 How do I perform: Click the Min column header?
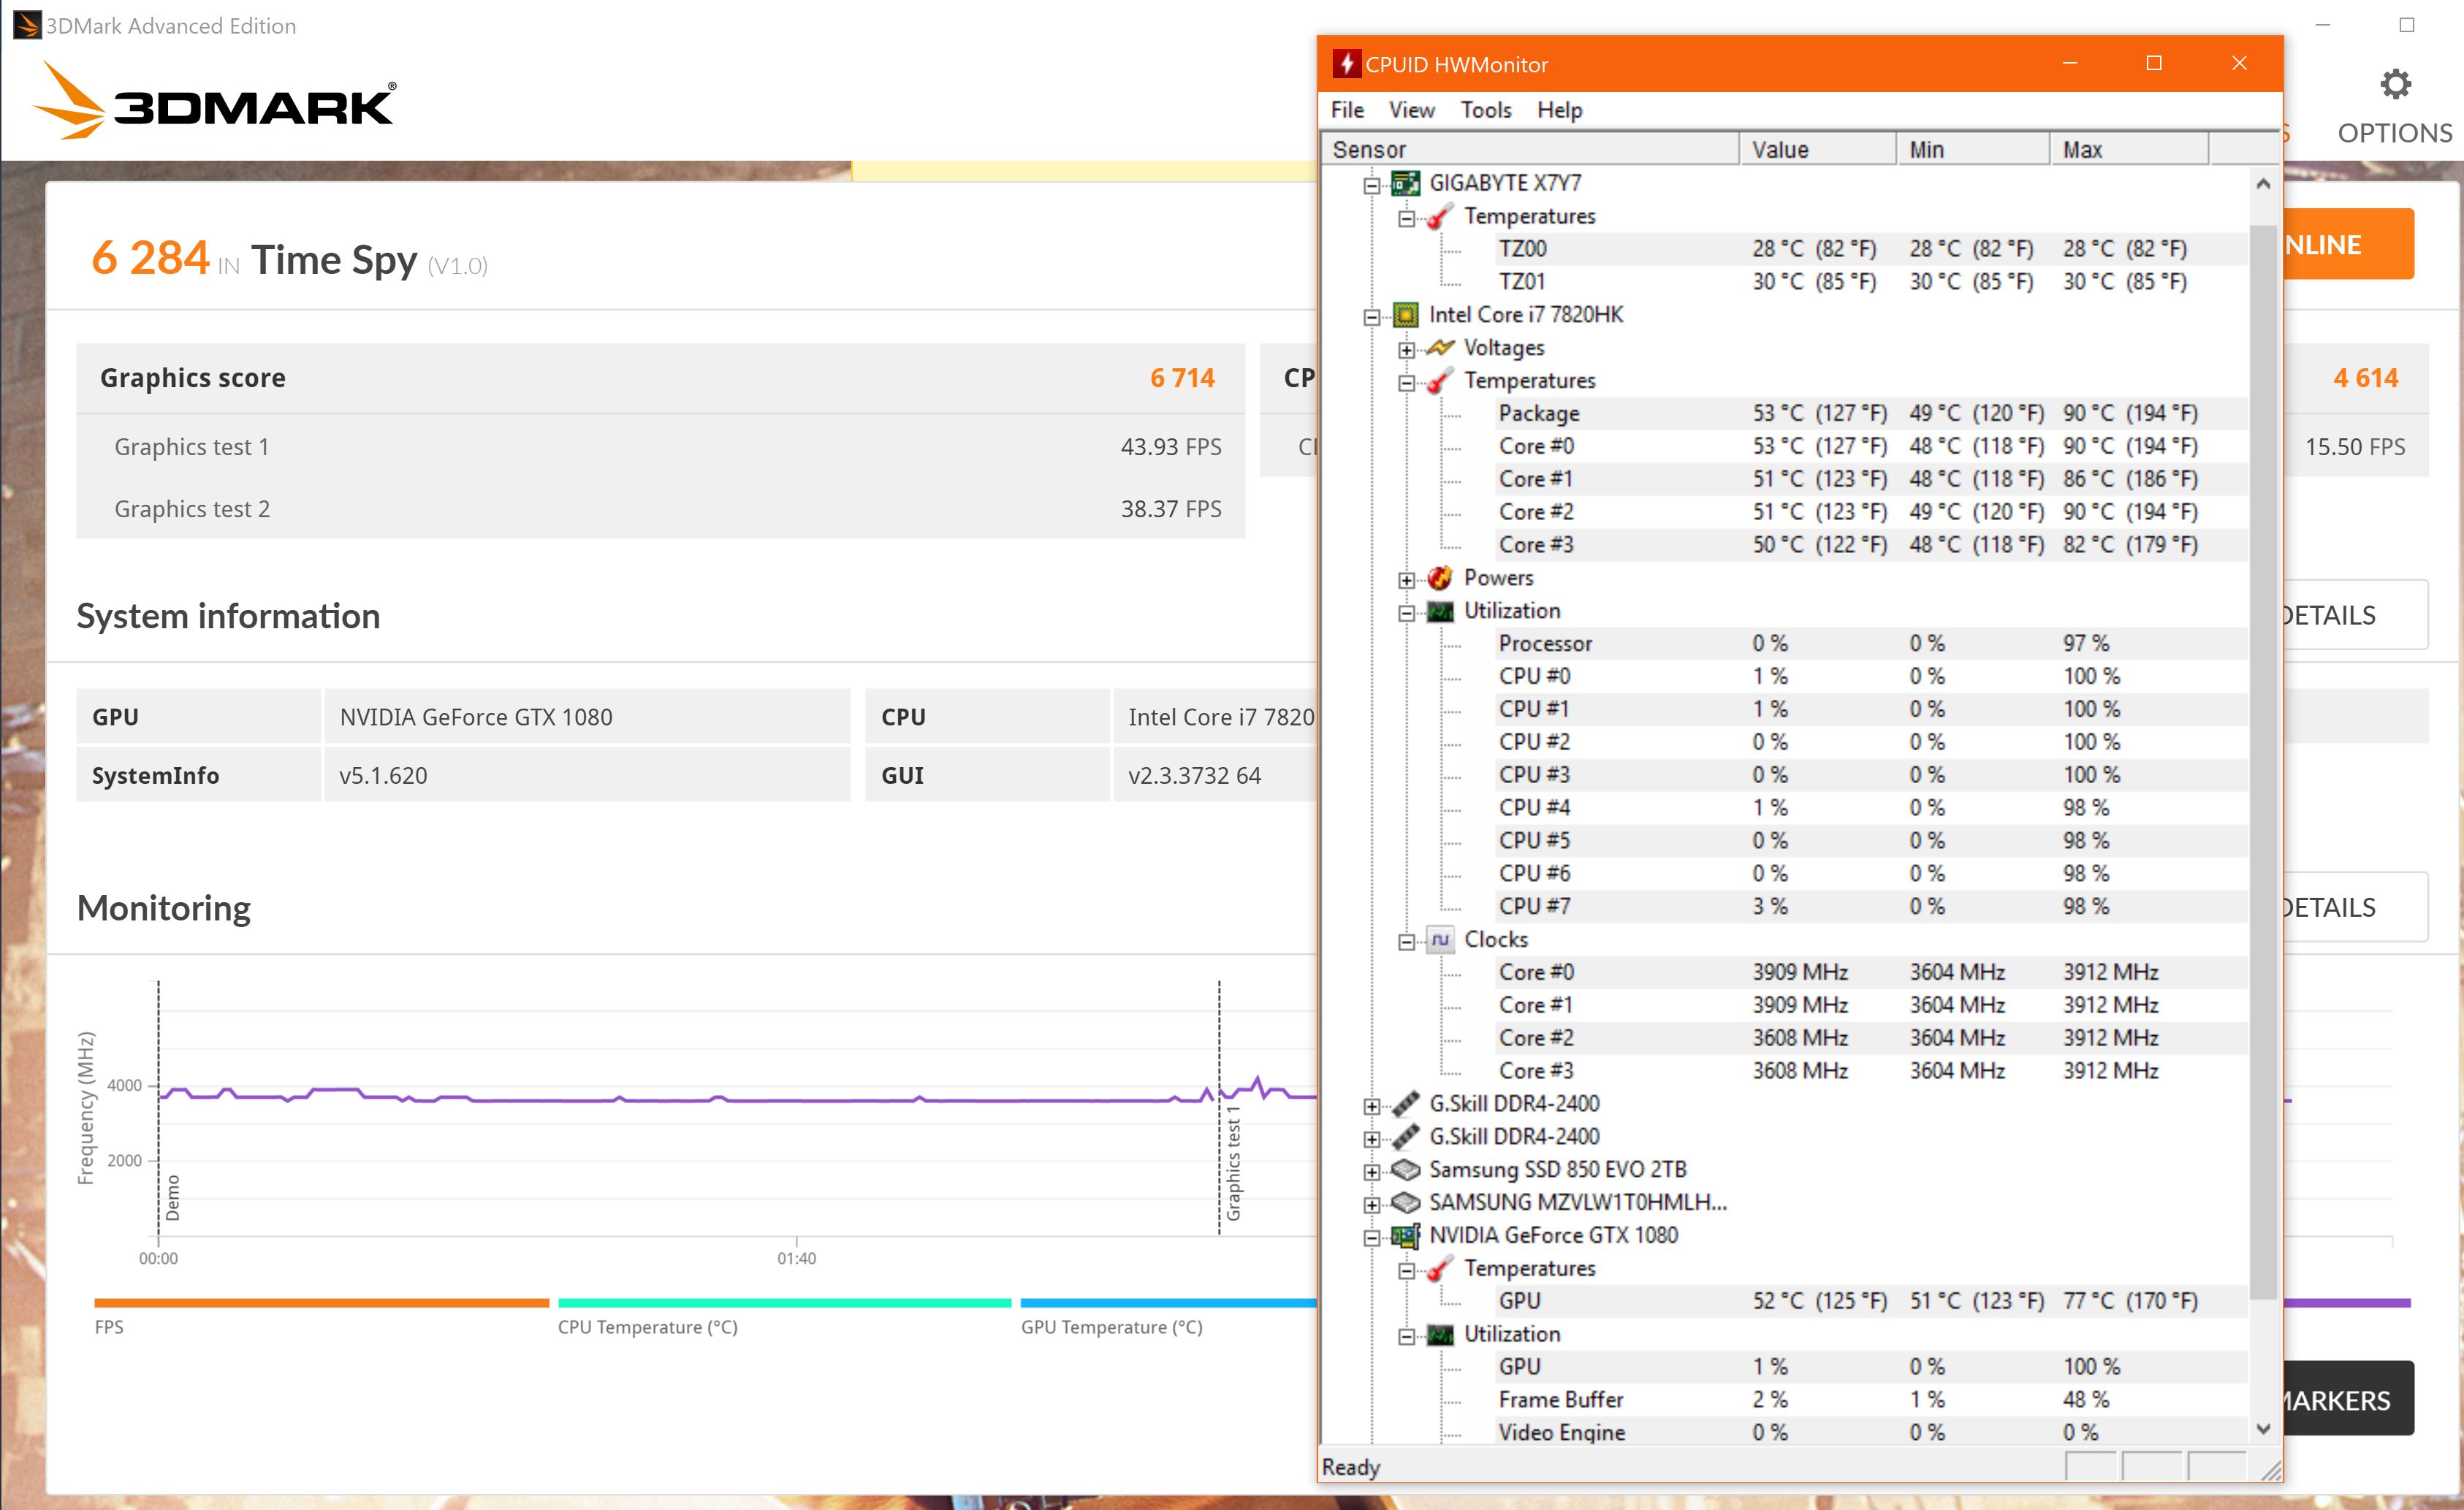(x=1972, y=149)
